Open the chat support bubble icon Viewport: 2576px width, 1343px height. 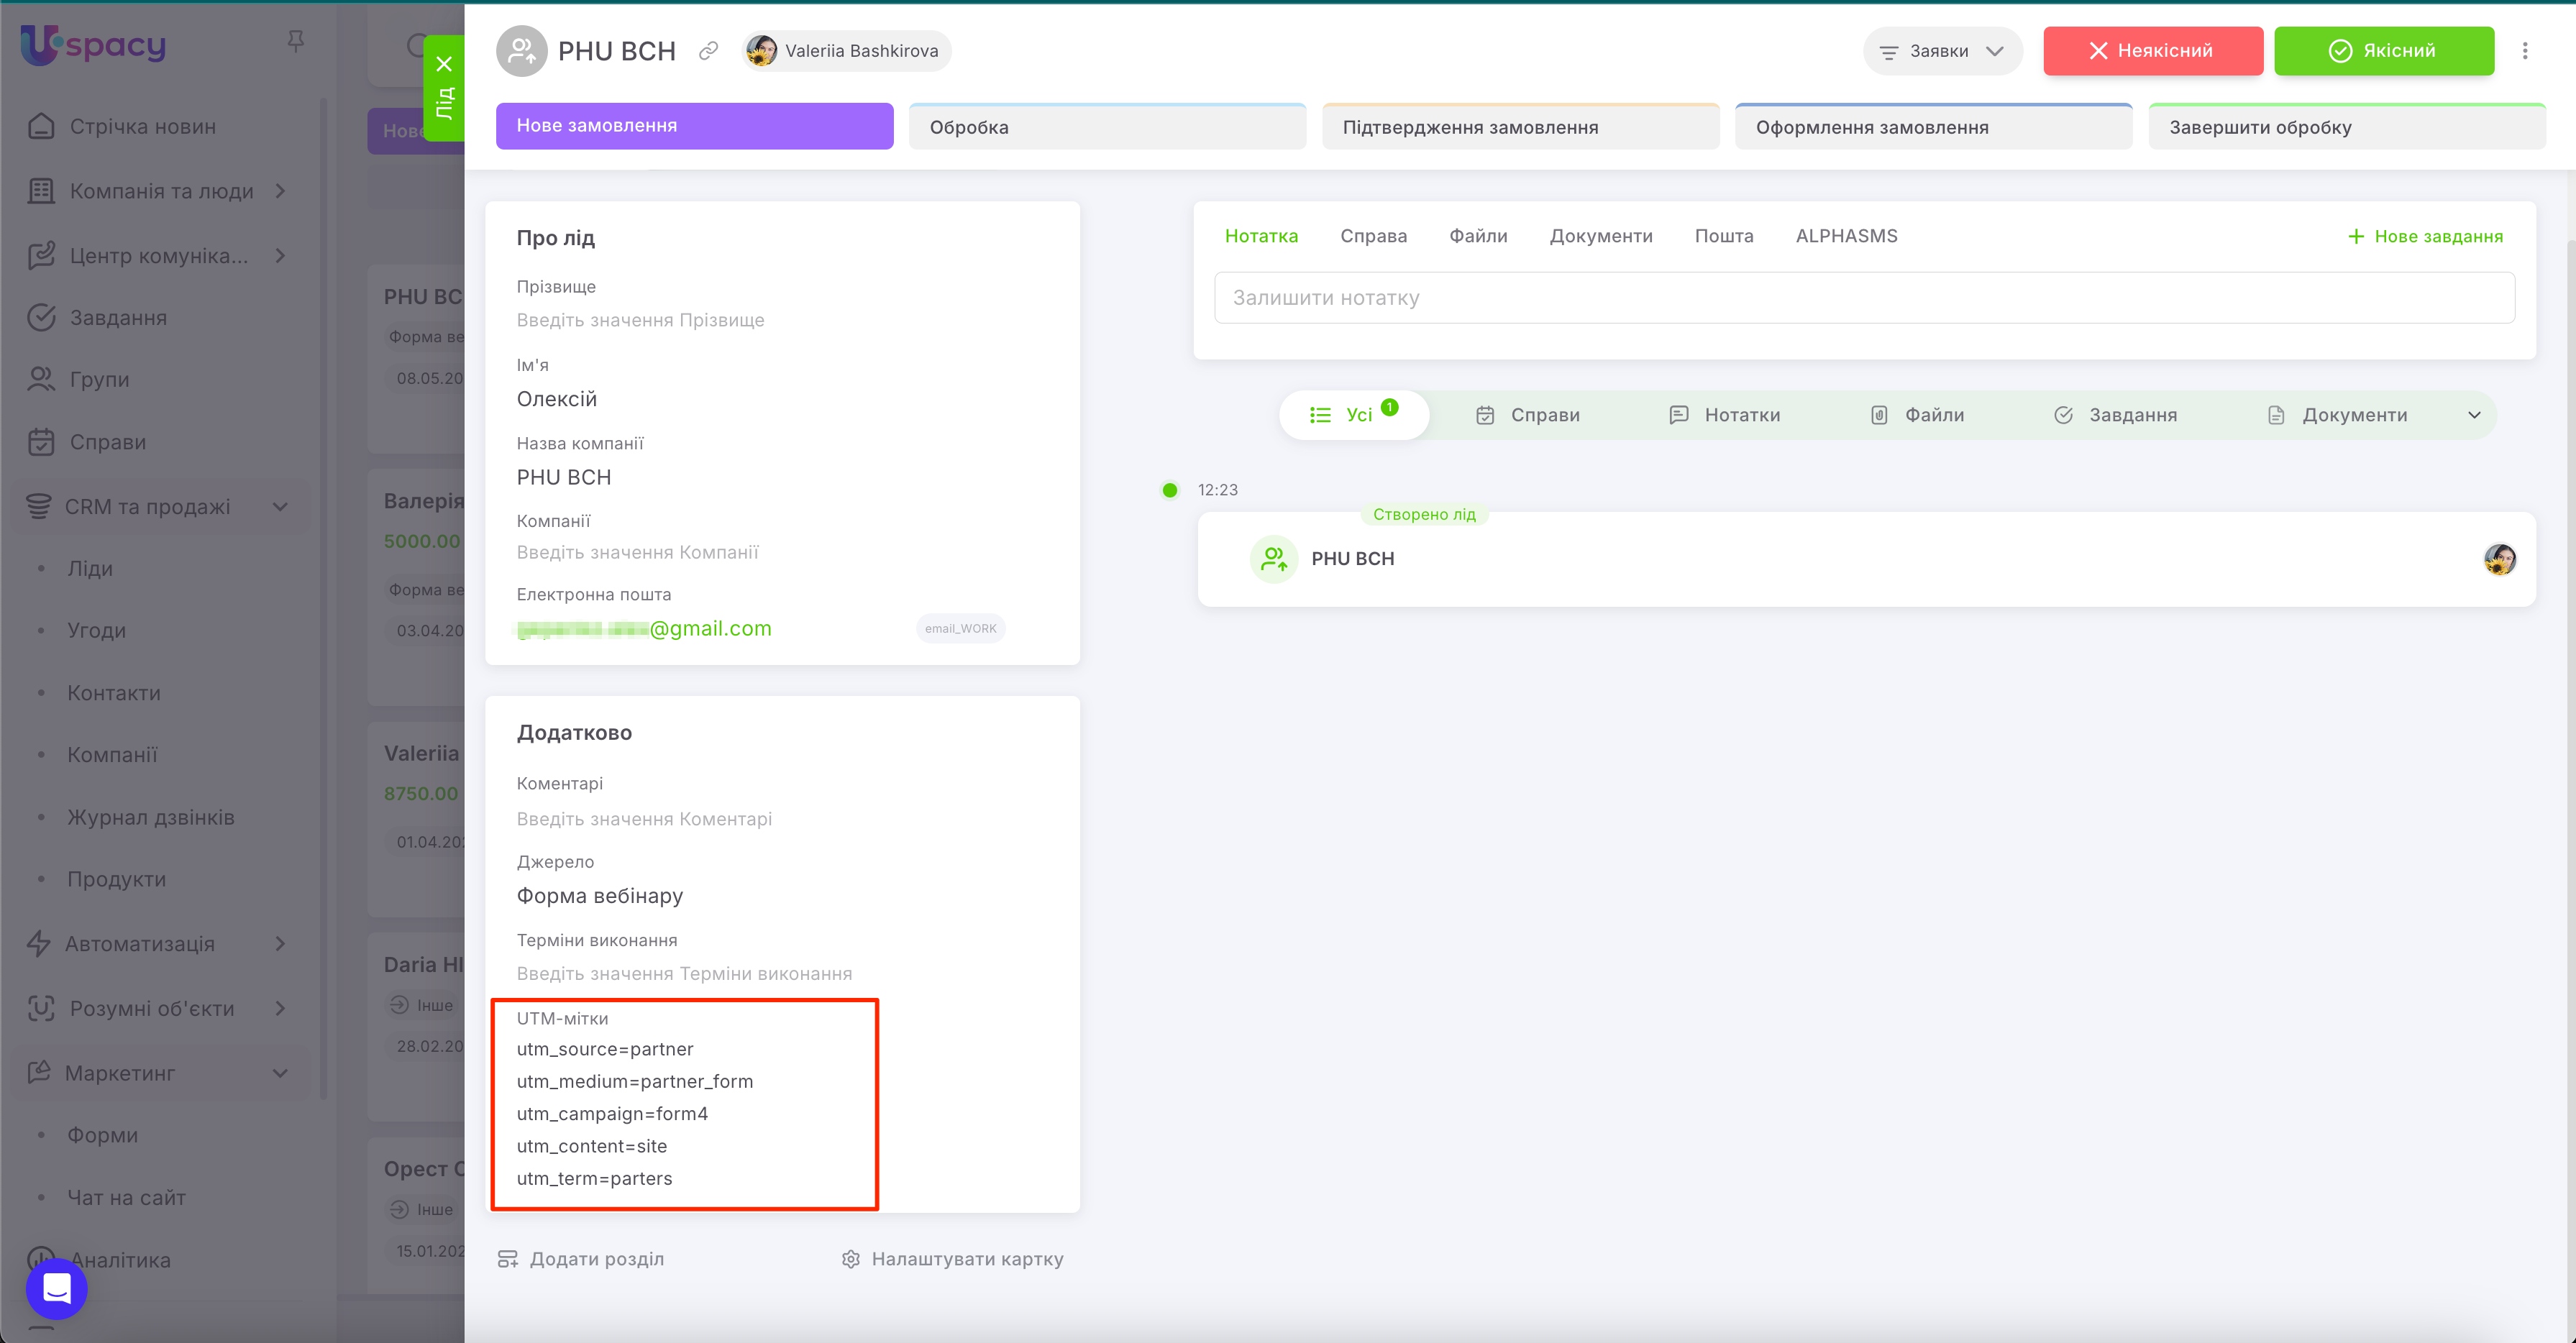(56, 1288)
